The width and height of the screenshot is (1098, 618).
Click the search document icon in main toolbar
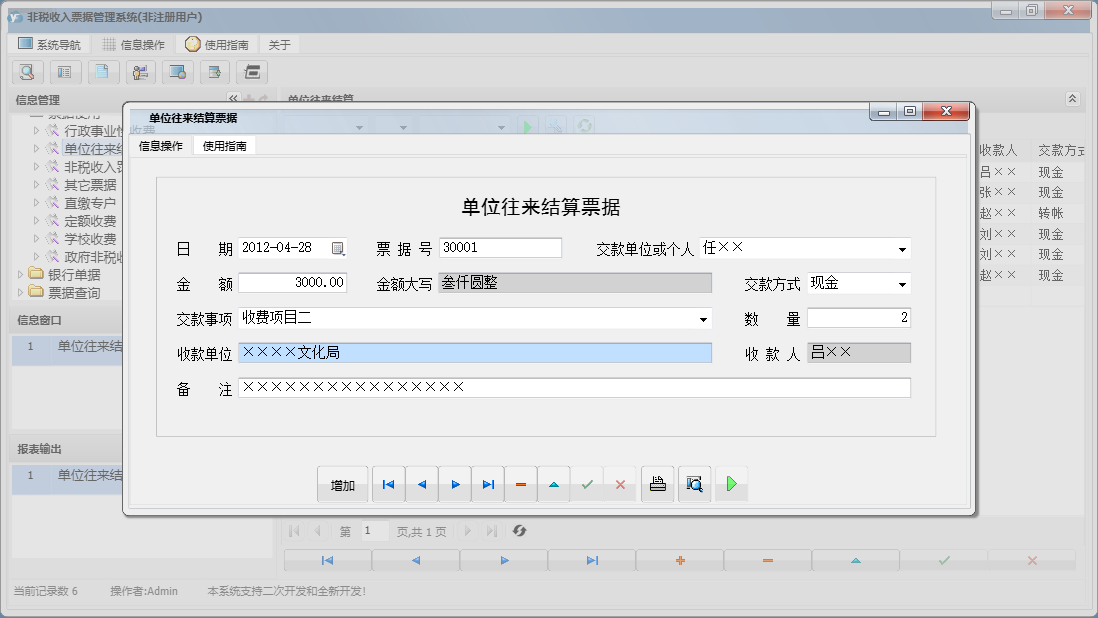point(27,72)
